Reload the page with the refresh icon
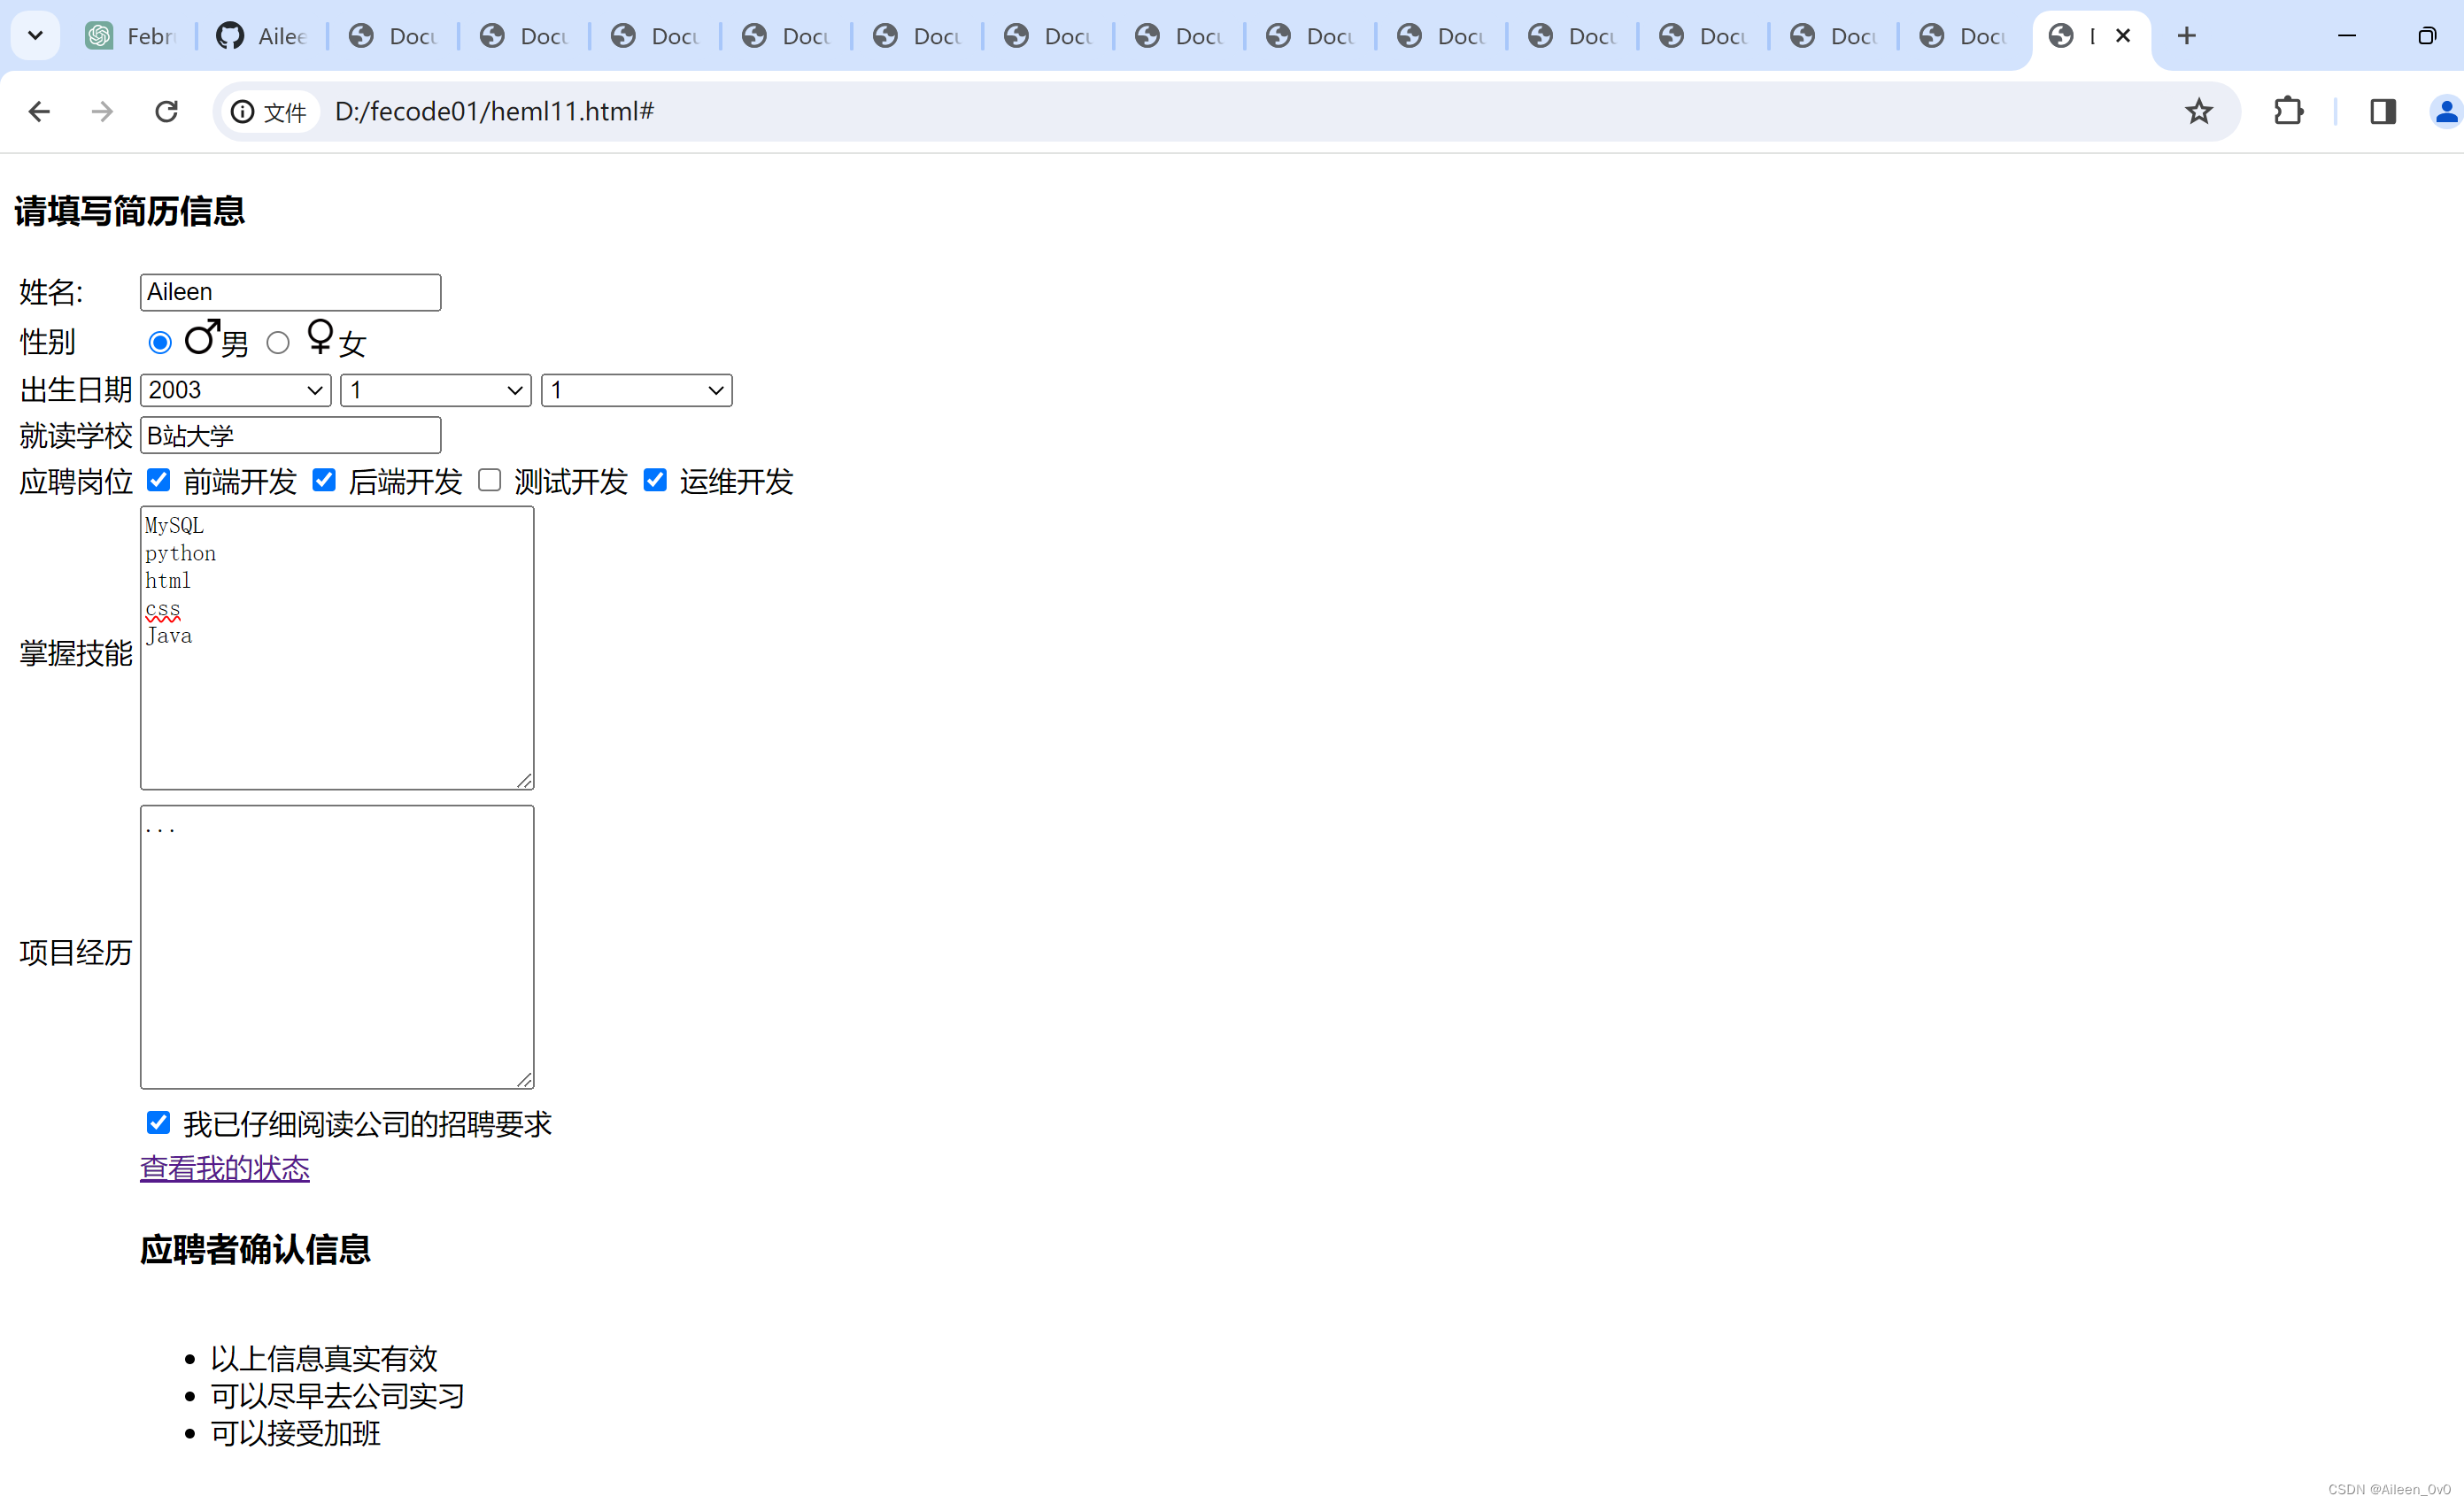 (x=166, y=111)
